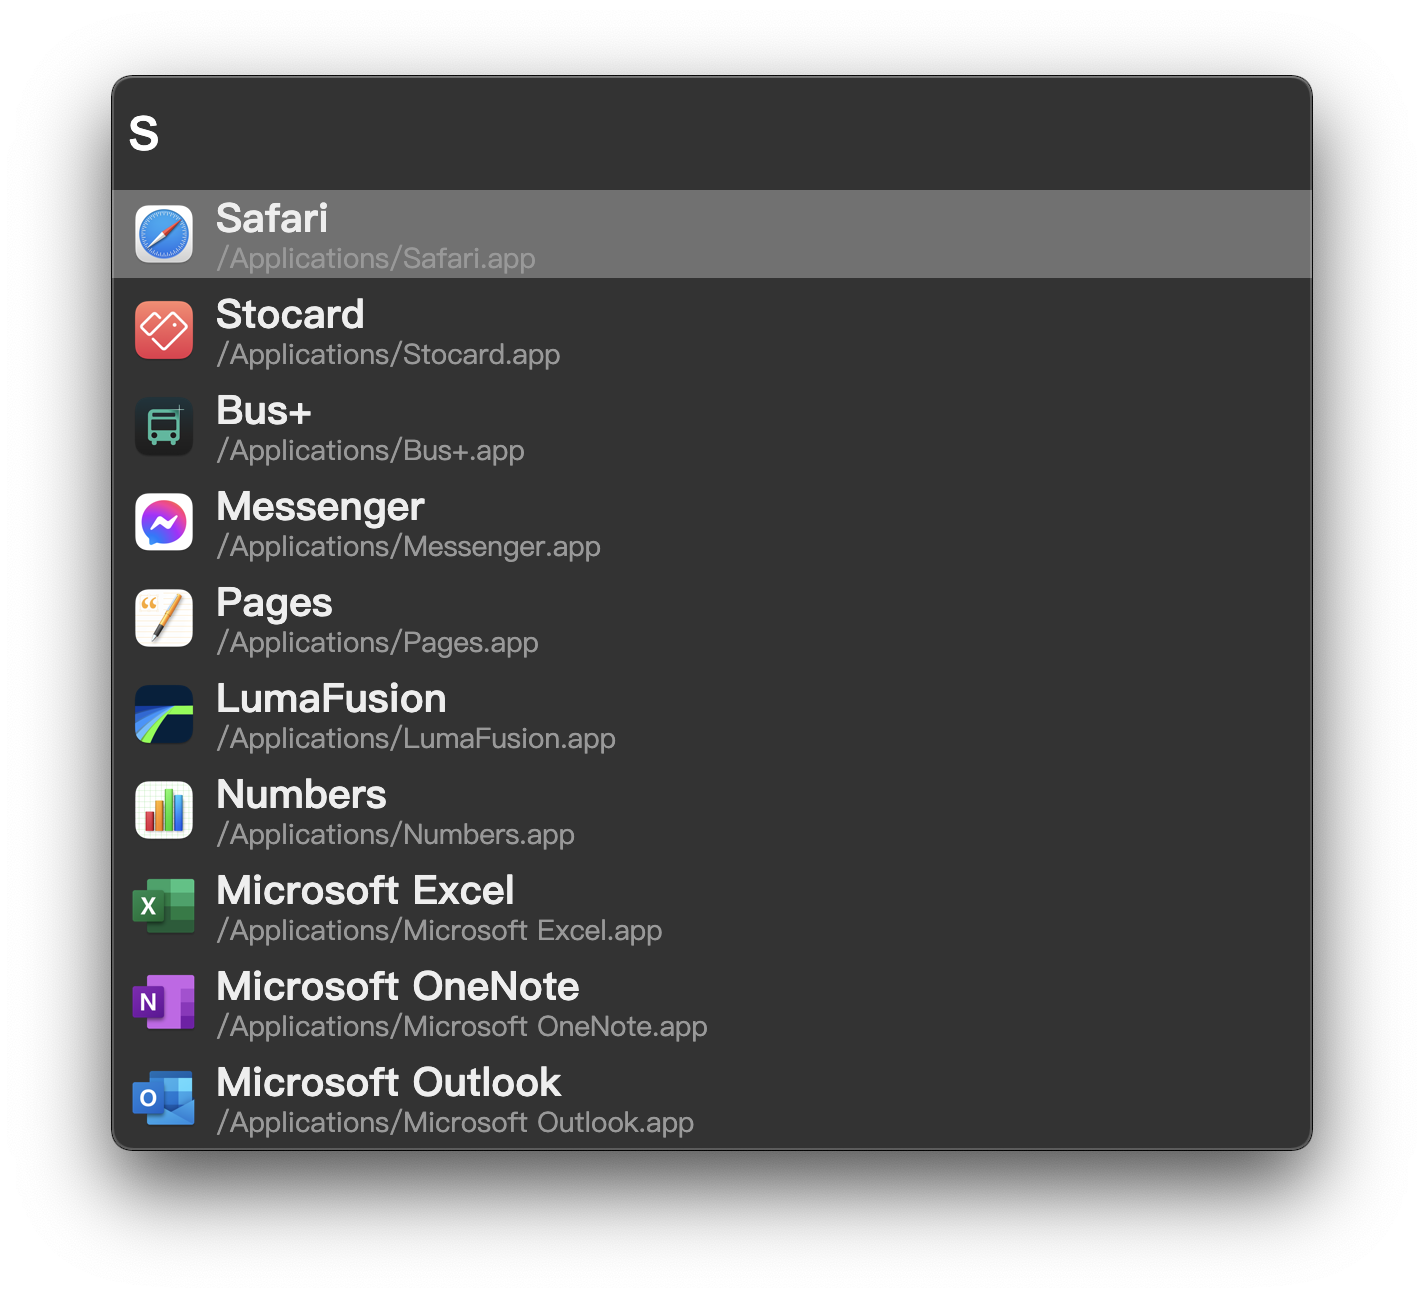Select the Pages result title

click(x=274, y=603)
